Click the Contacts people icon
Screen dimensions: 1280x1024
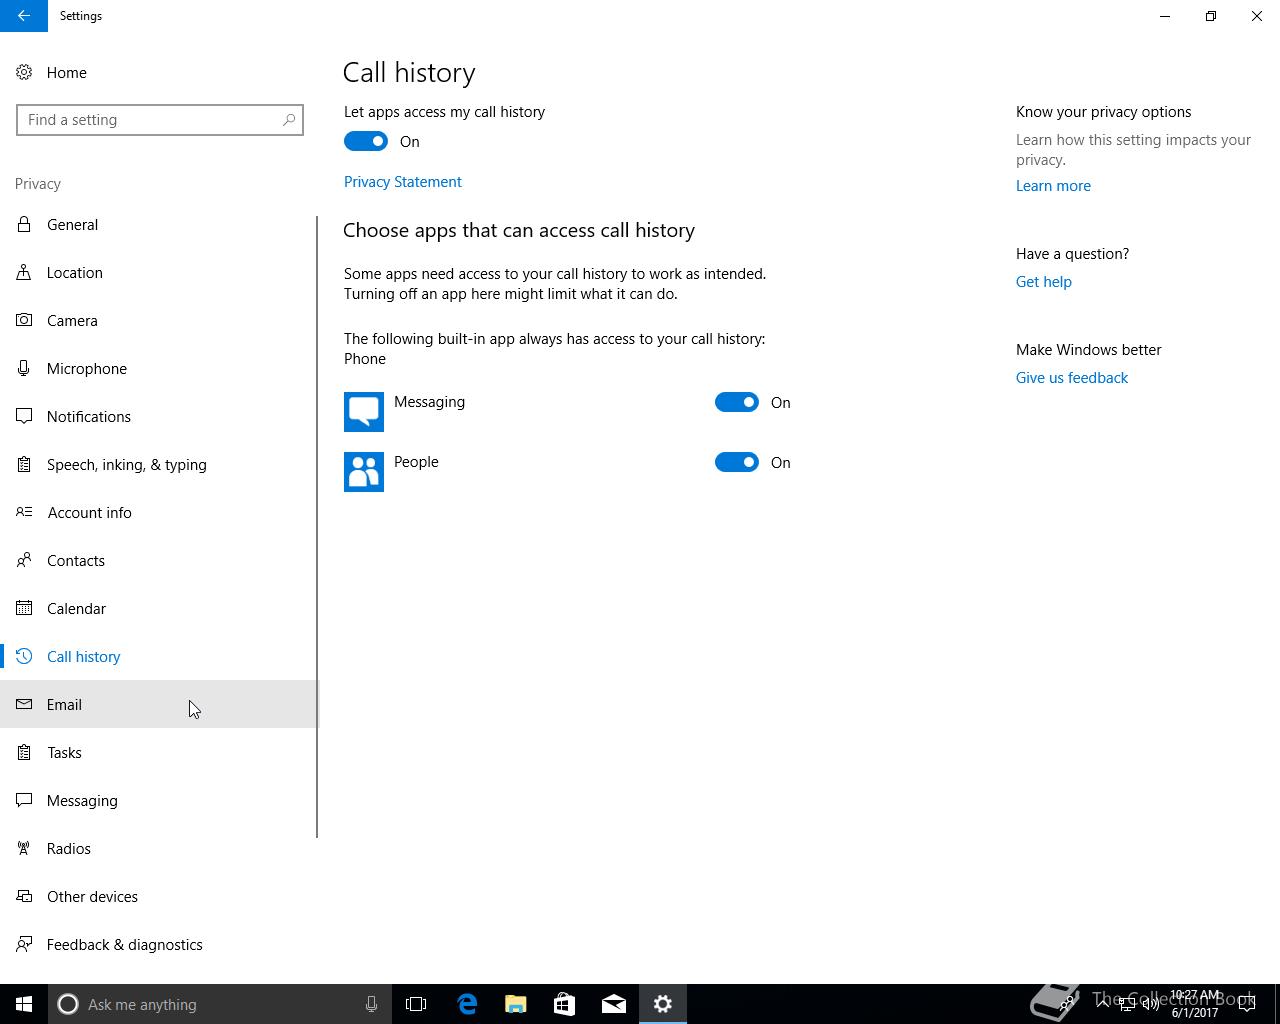click(24, 560)
